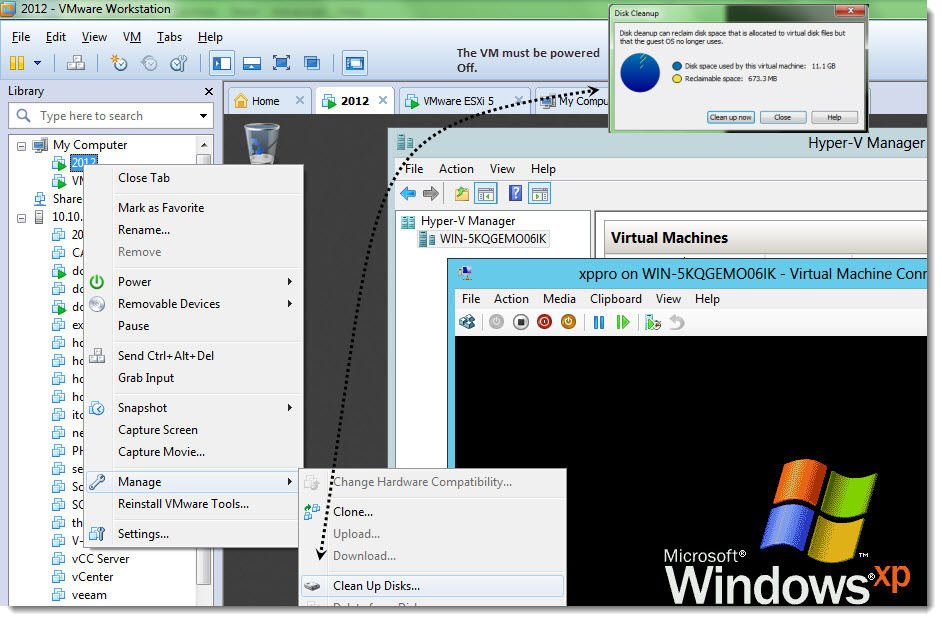Click Turn Off stop icon in xppro toolbar
Screen dimensions: 942x621
[521, 323]
